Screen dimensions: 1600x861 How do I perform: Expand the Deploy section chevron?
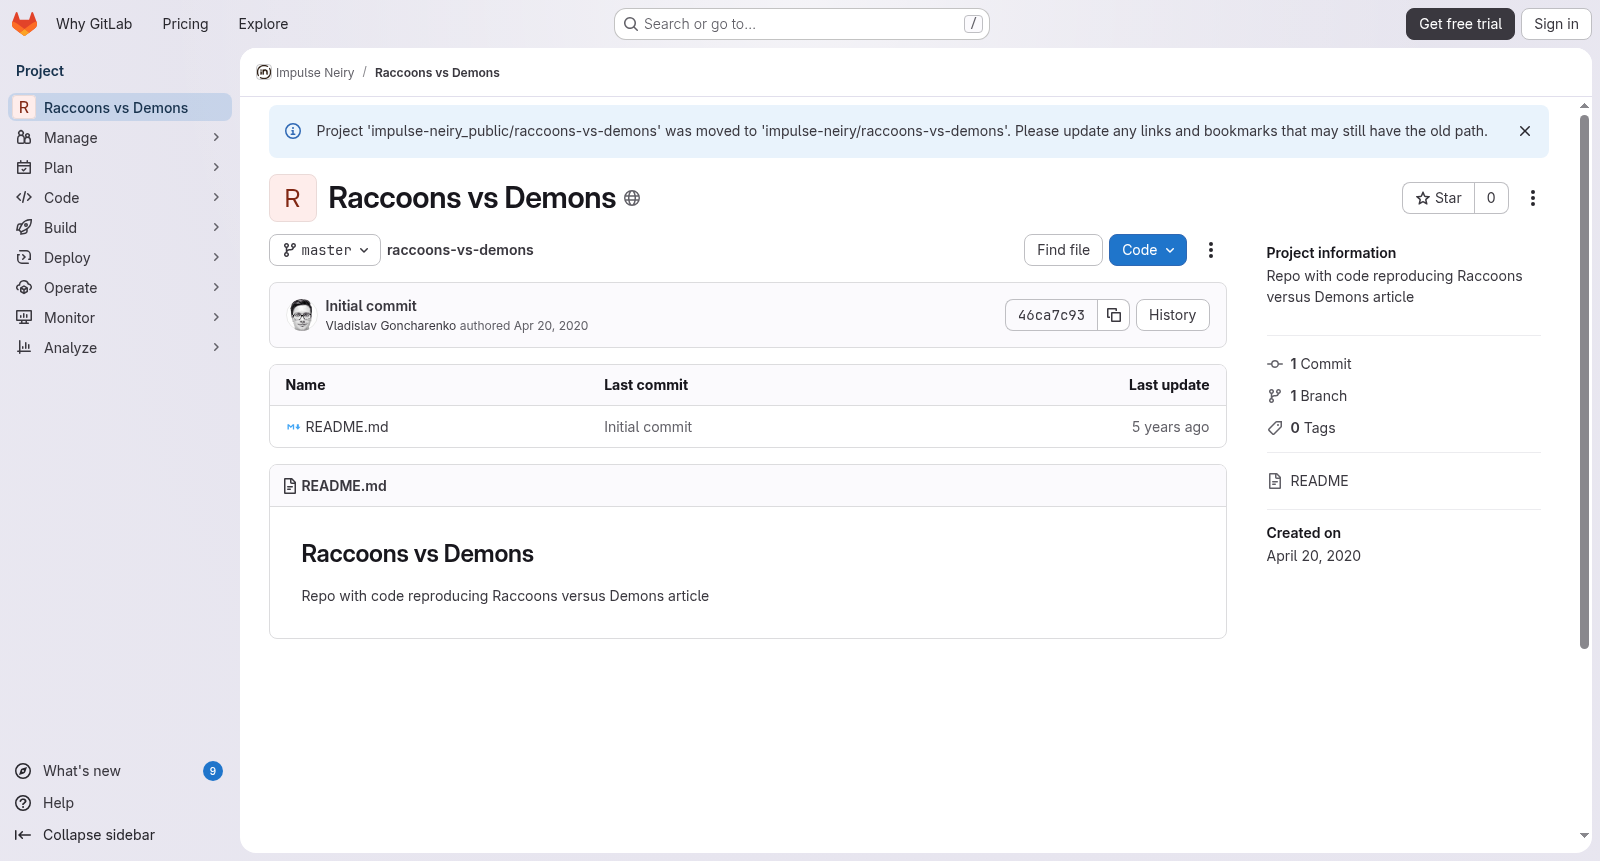pos(216,258)
